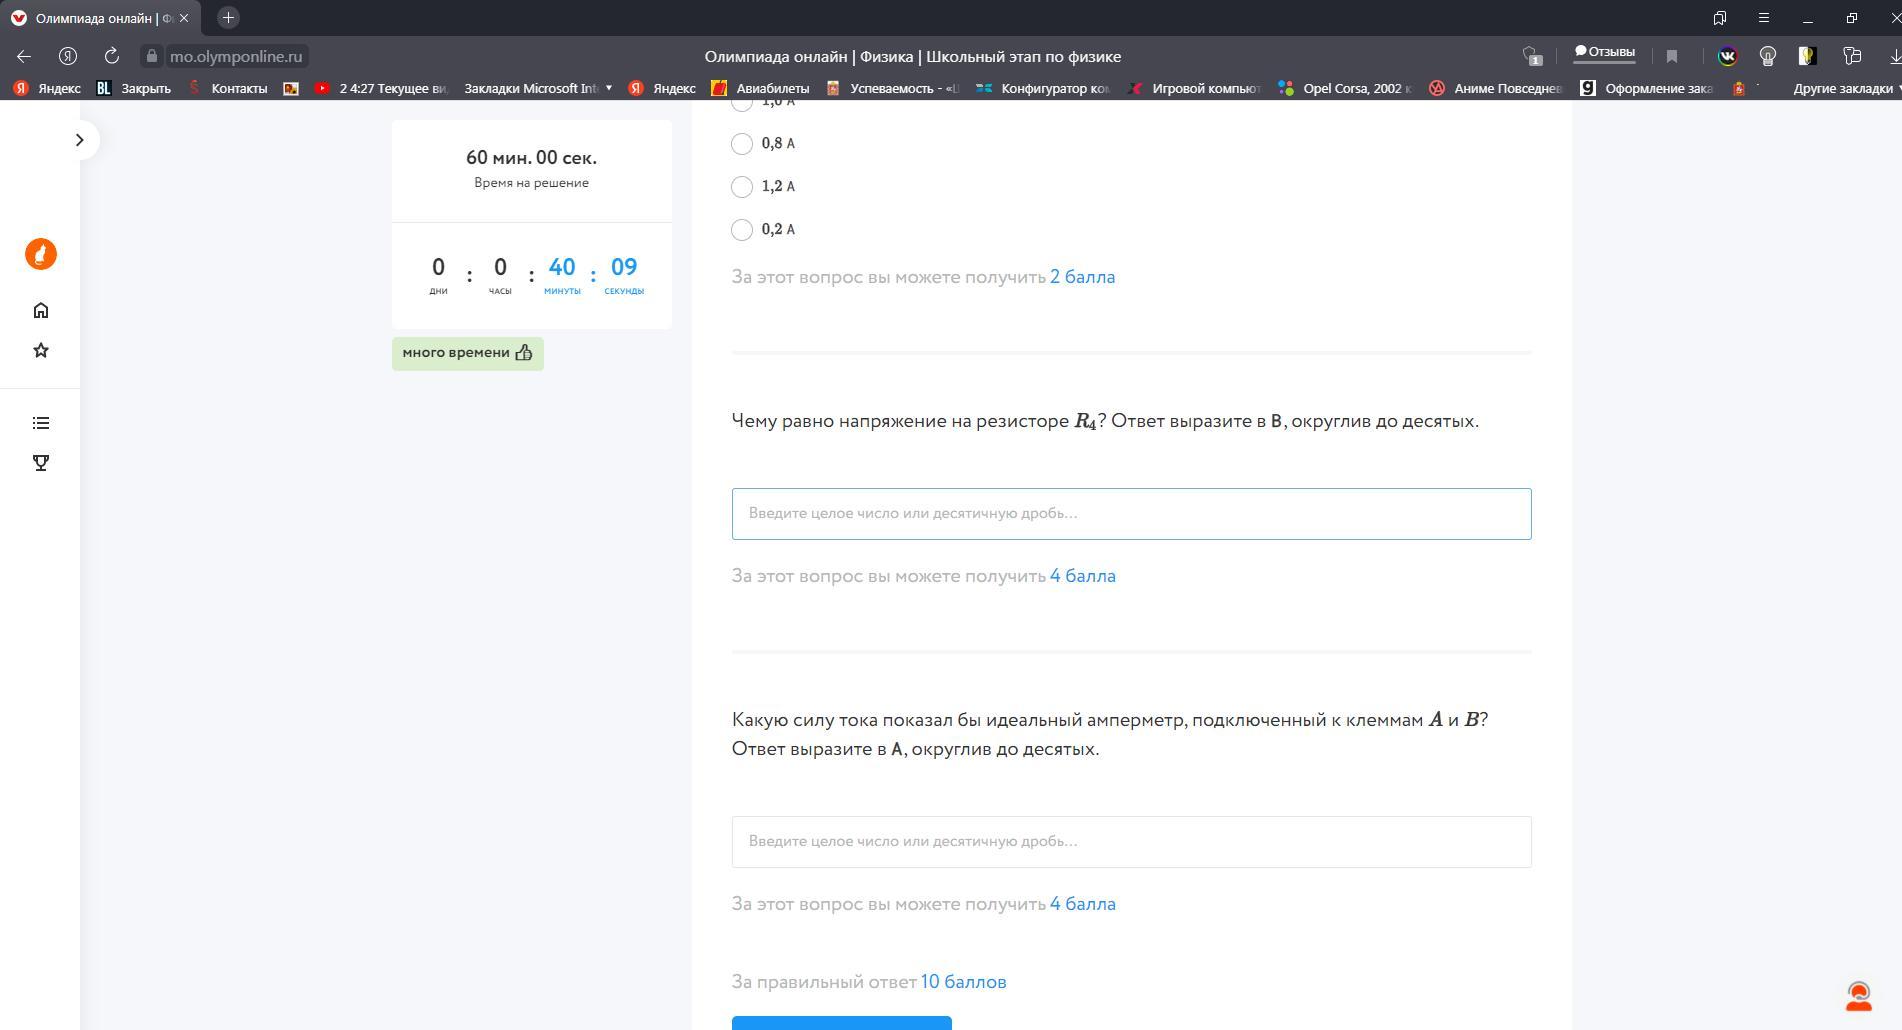The height and width of the screenshot is (1030, 1902).
Task: Click the orange olympiad logo in the sidebar
Action: click(41, 254)
